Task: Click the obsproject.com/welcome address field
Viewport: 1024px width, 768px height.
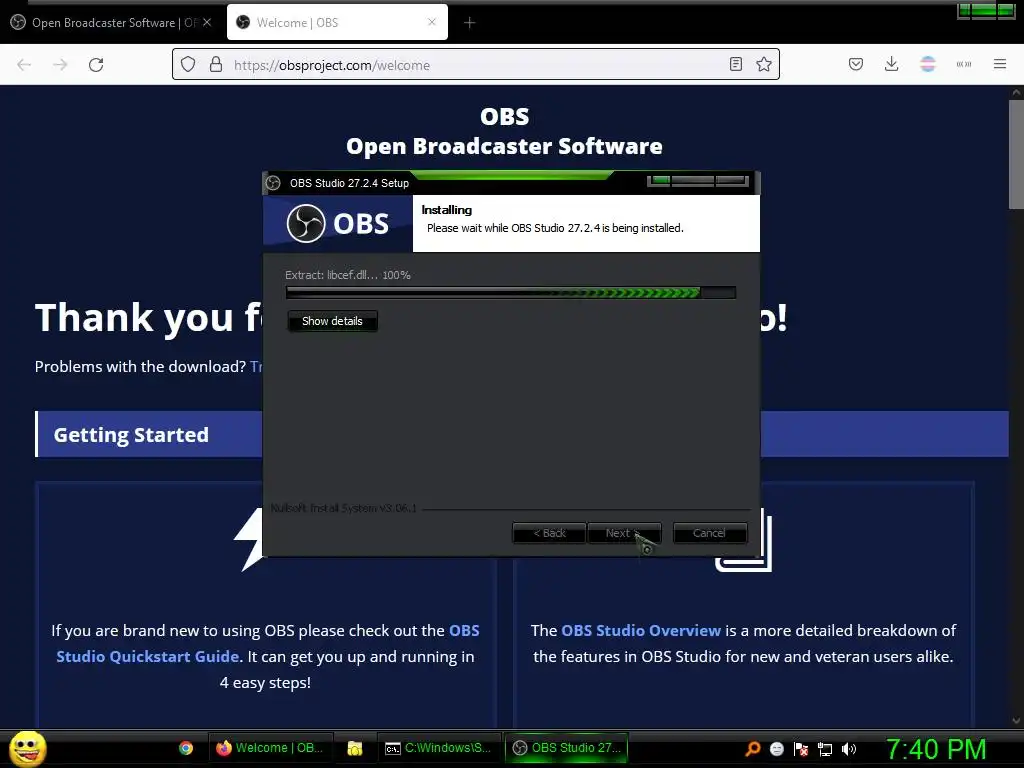Action: [x=475, y=65]
